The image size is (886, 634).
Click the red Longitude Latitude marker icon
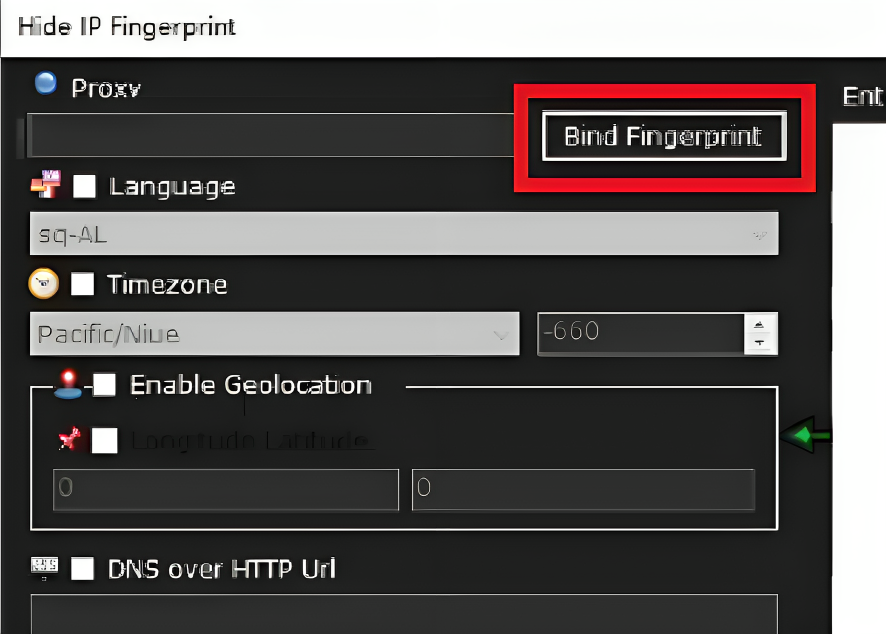(x=70, y=438)
